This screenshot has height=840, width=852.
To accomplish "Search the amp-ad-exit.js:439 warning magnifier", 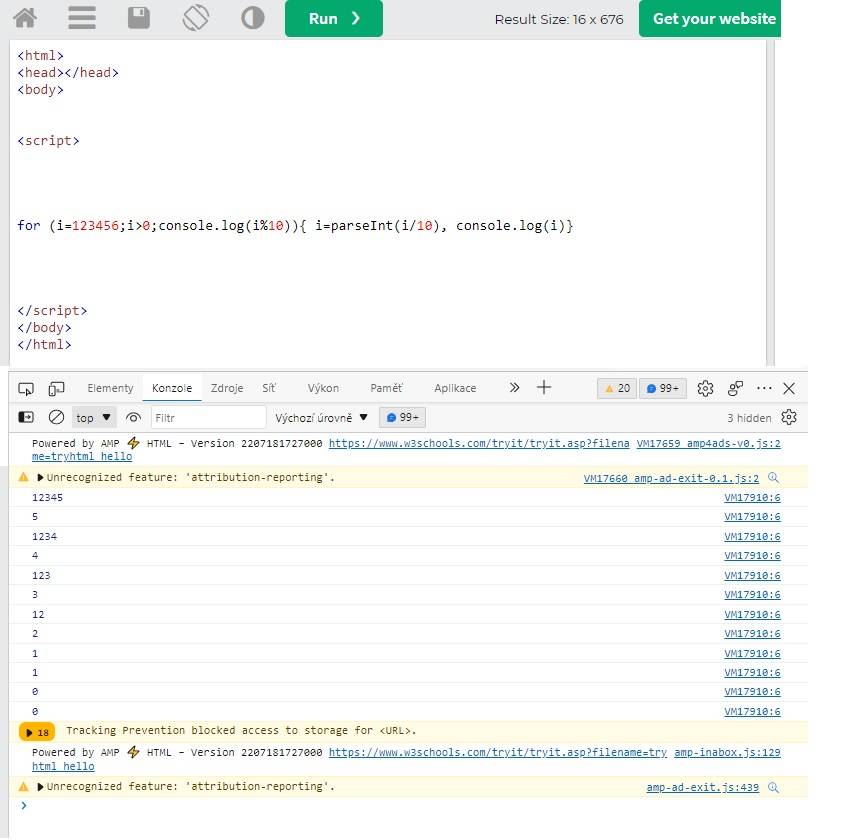I will tap(773, 787).
